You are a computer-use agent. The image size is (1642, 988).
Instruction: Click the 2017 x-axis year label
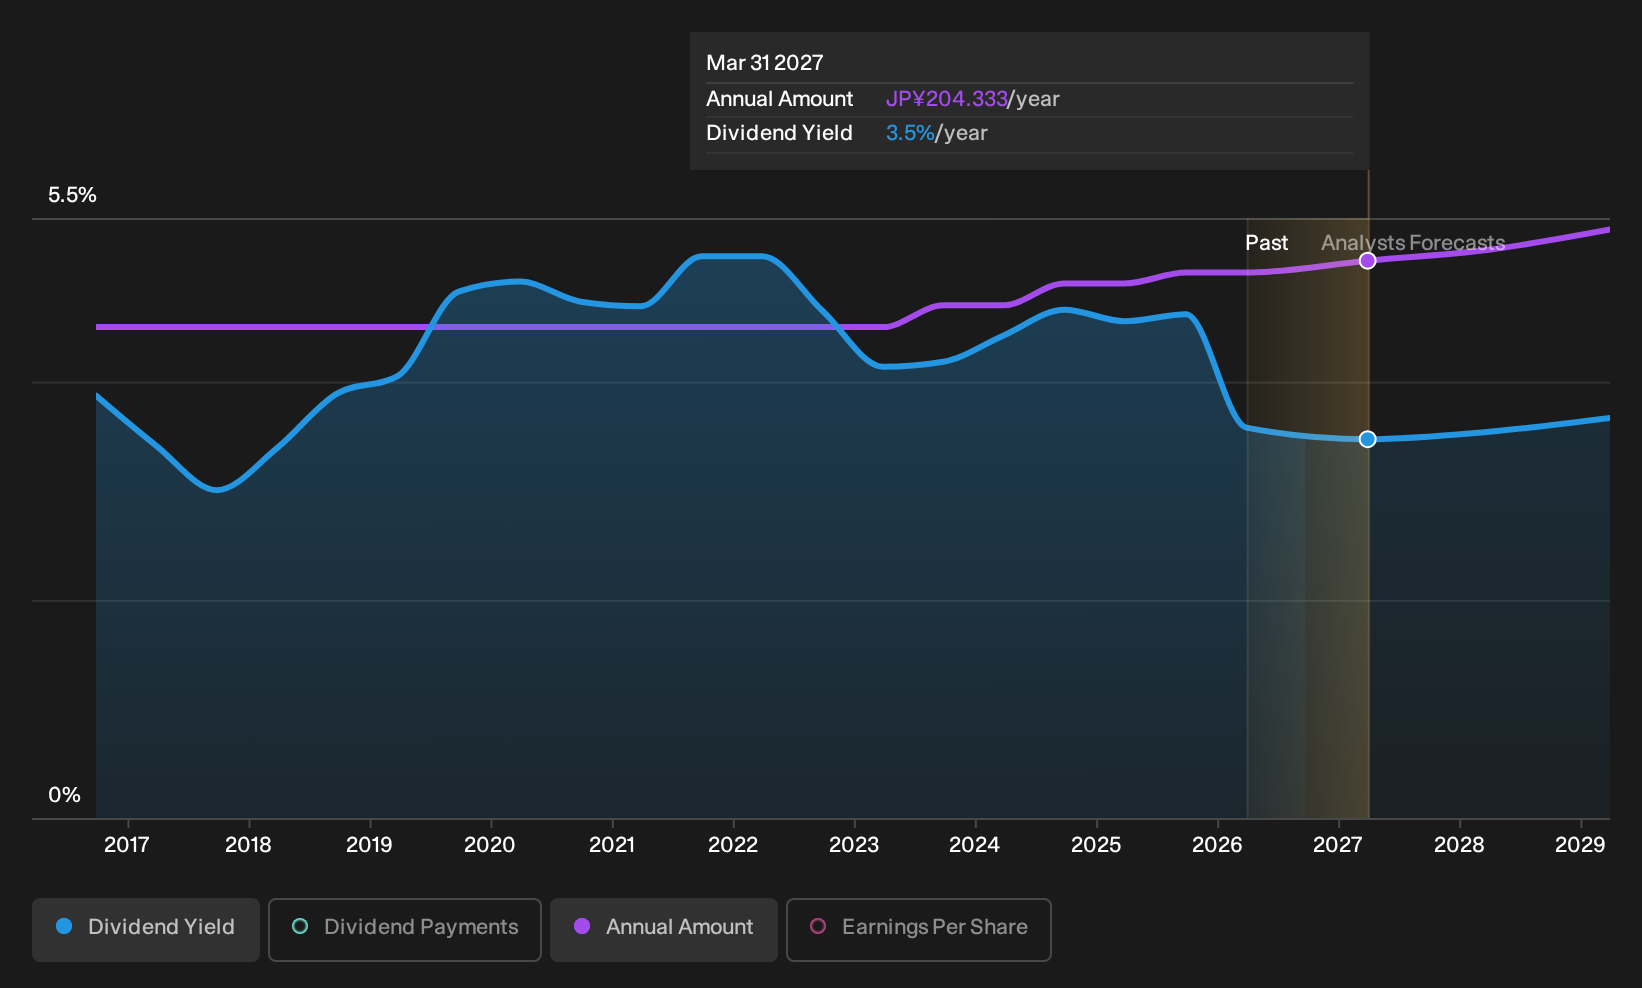[127, 845]
